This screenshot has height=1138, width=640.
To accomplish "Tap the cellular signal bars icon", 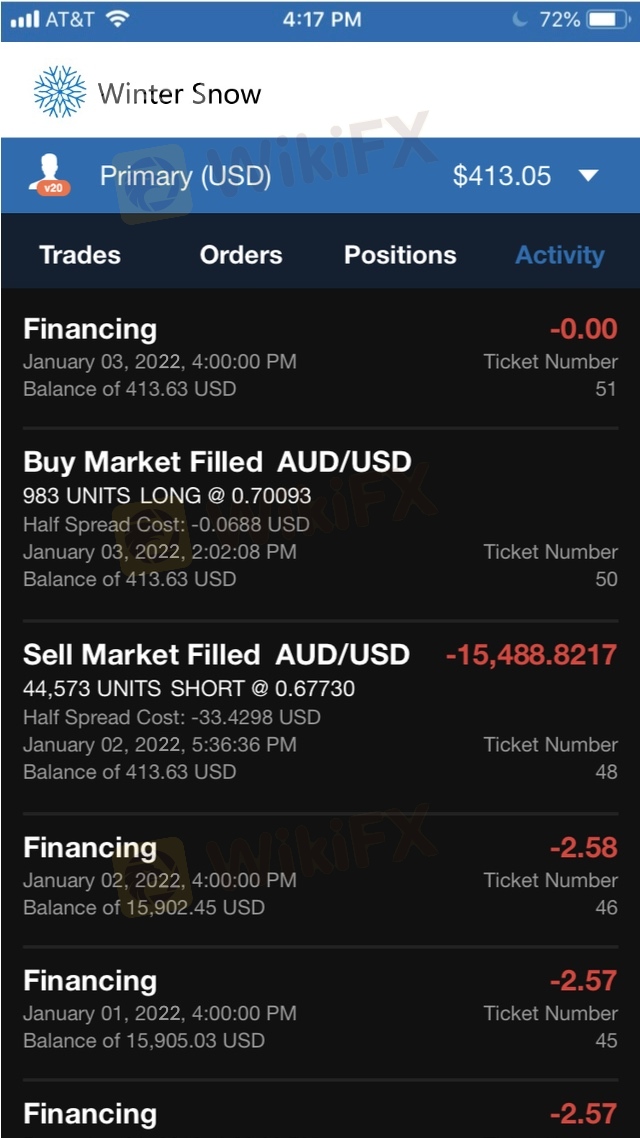I will click(24, 19).
